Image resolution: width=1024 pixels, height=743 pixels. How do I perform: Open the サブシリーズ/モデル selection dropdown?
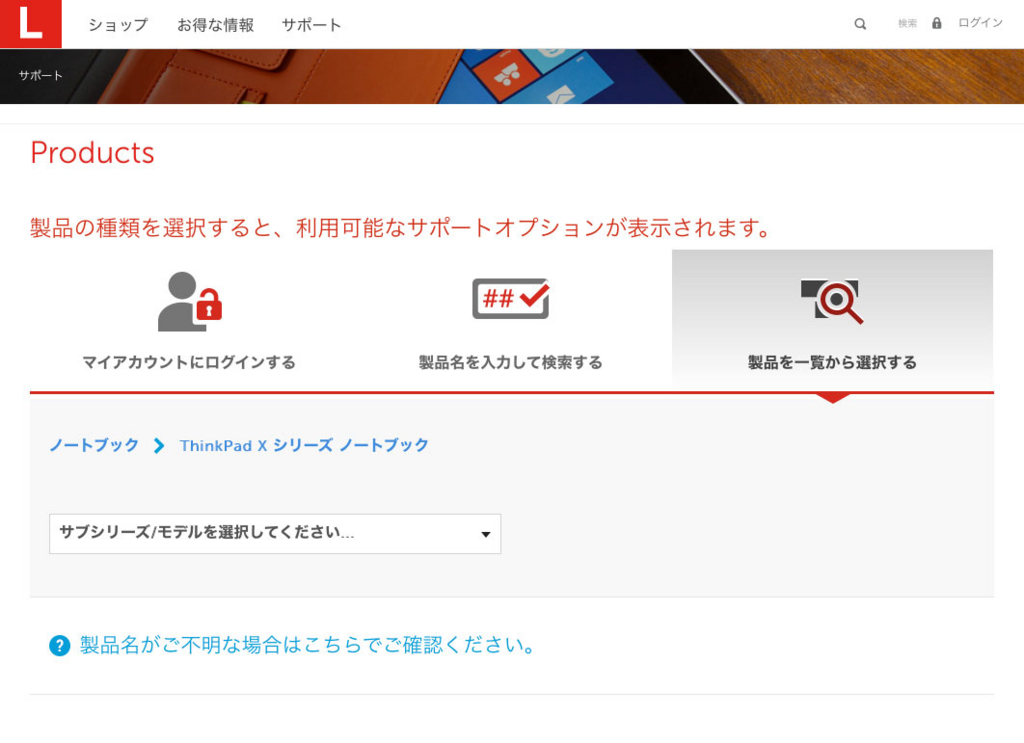[x=275, y=533]
